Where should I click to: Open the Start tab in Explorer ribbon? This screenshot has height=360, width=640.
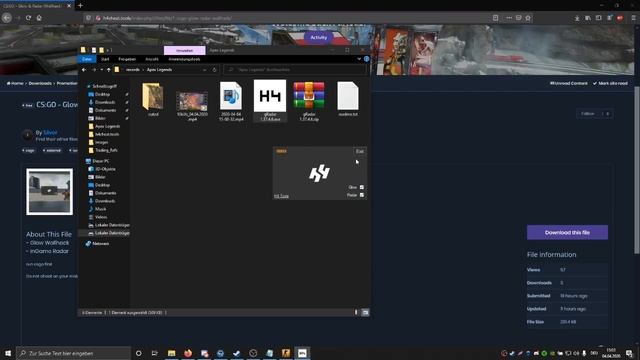coord(105,59)
